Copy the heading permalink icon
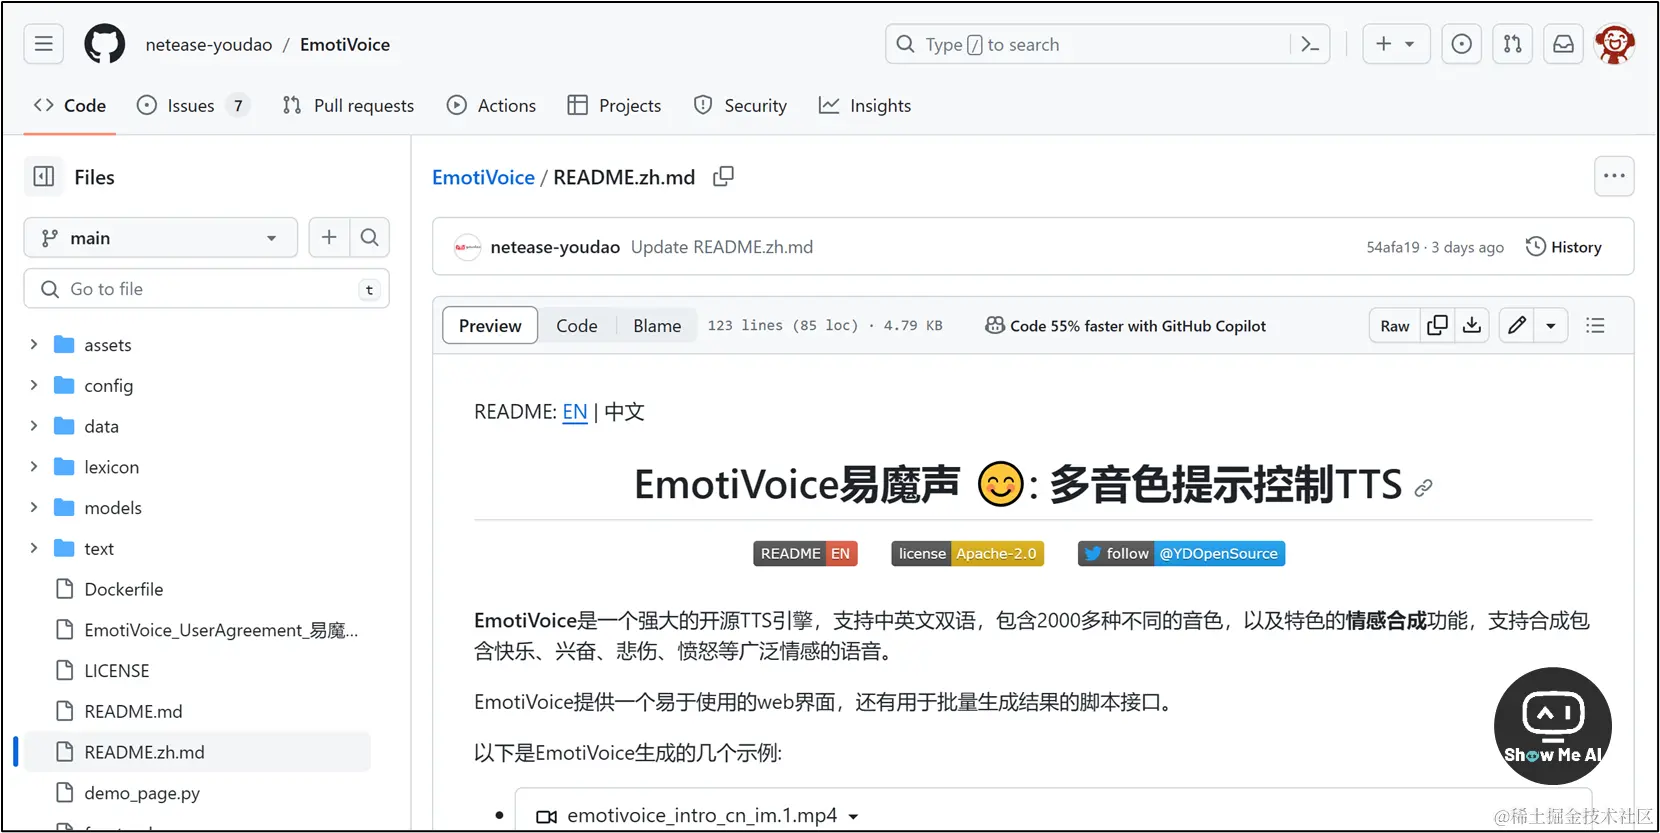This screenshot has height=833, width=1660. click(x=1424, y=487)
